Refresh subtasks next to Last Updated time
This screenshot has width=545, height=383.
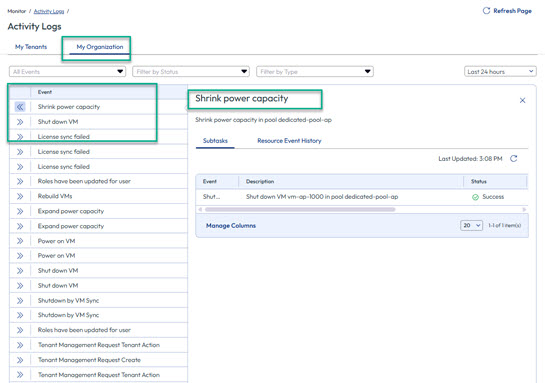[514, 158]
